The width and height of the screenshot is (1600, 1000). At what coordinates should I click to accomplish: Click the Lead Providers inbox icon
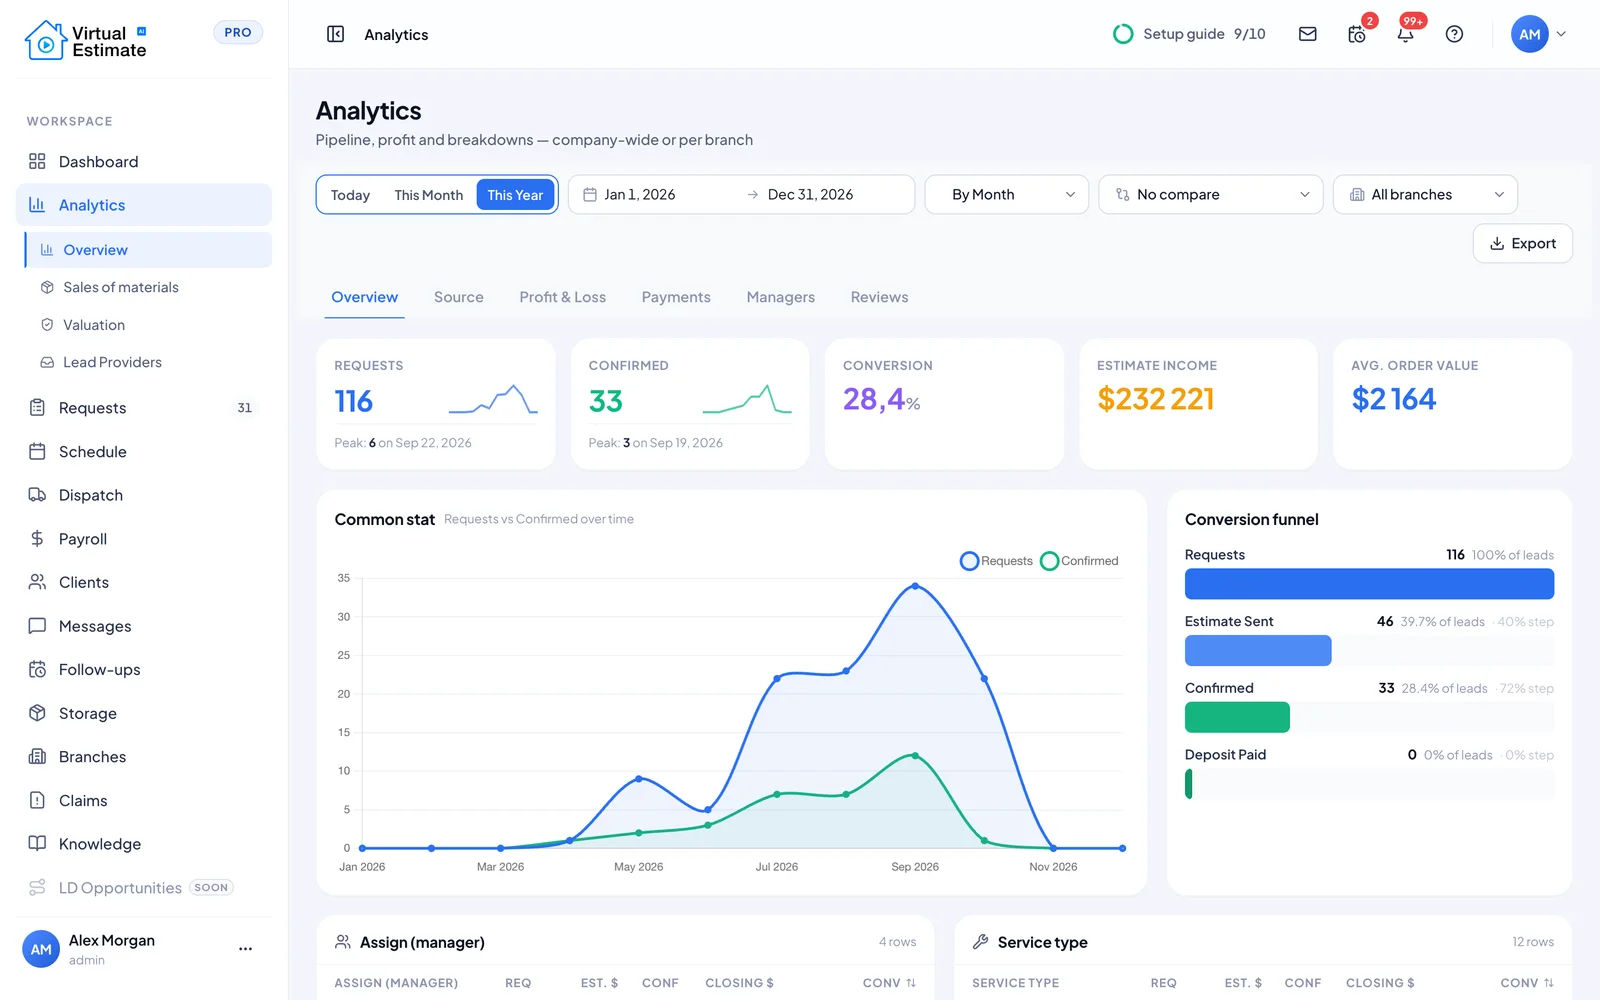click(x=47, y=362)
